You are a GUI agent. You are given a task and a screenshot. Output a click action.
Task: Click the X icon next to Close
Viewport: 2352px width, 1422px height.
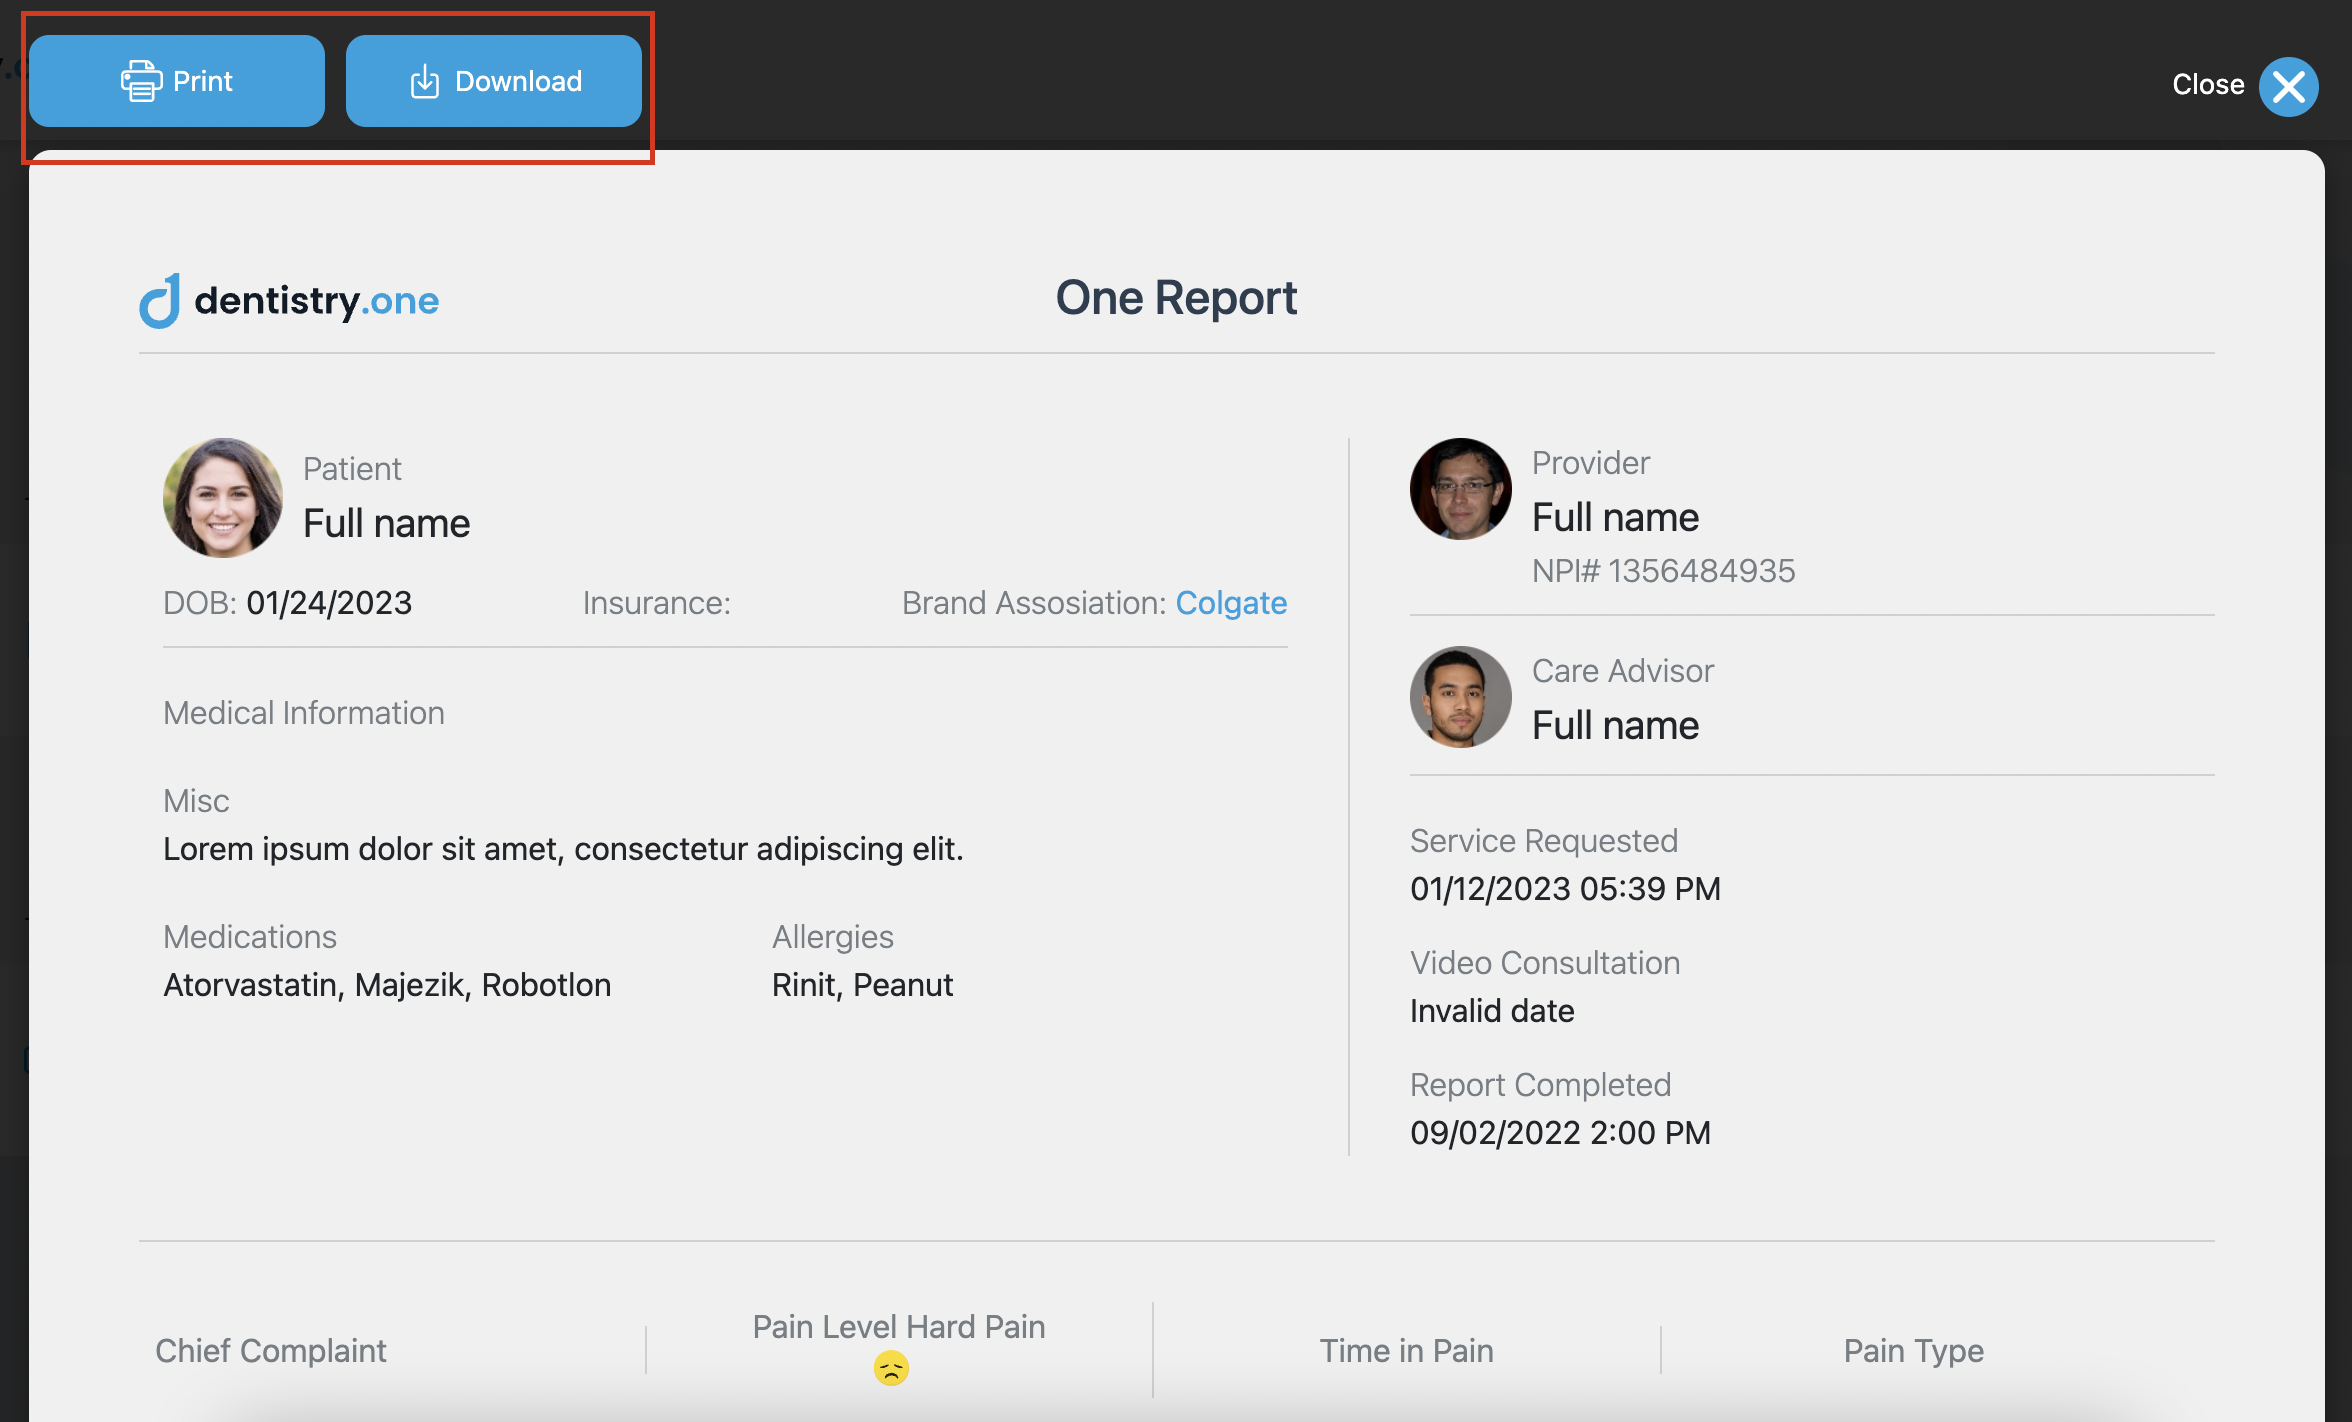[x=2290, y=87]
